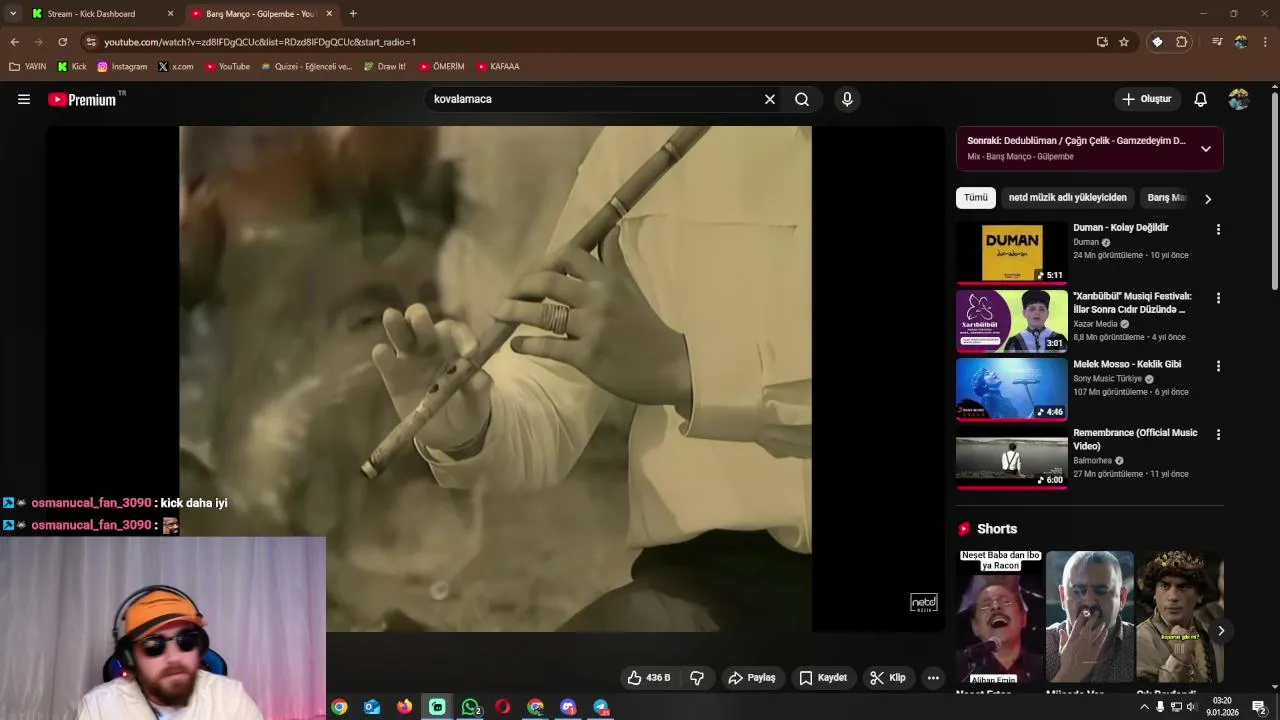
Task: Open Melek Mosso - Keklik Gibi title
Action: 1127,364
